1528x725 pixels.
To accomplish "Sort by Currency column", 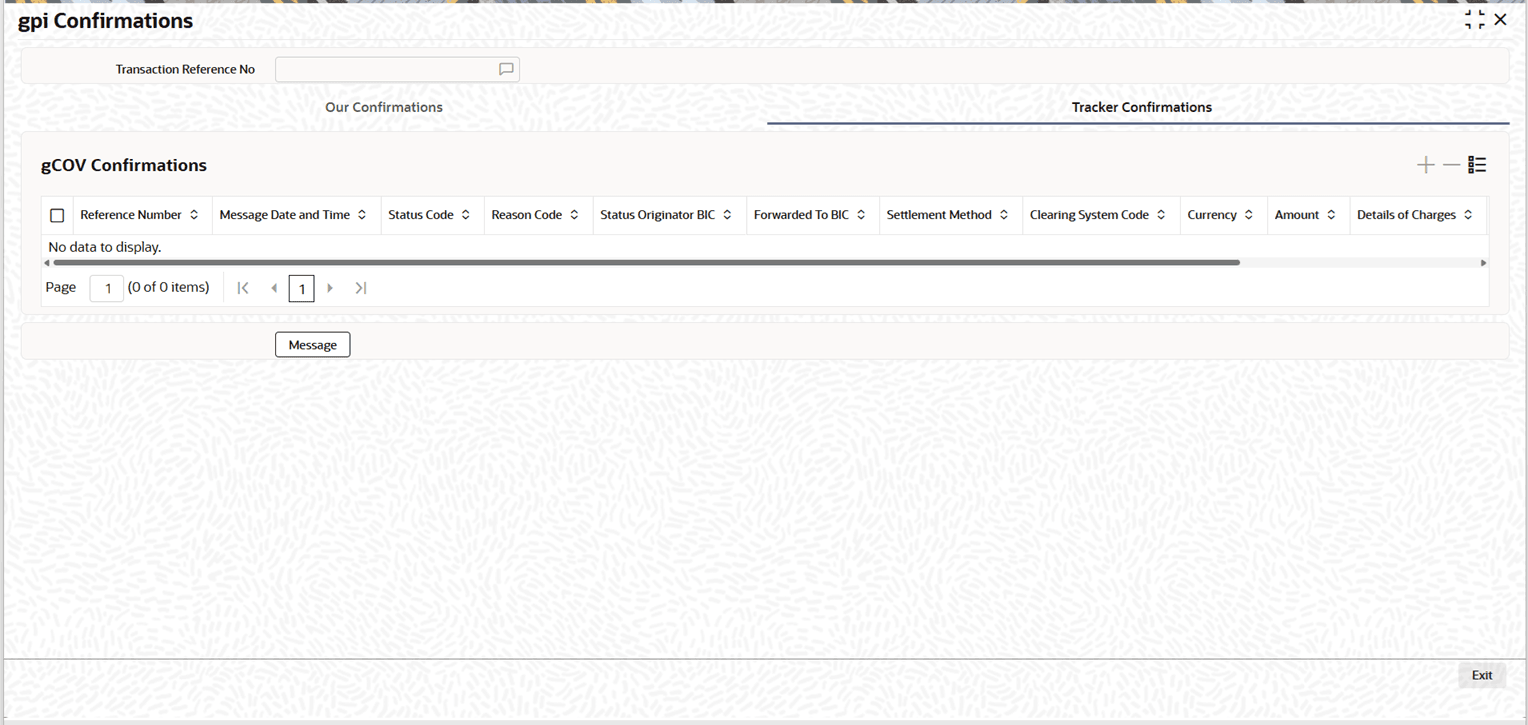I will point(1249,215).
